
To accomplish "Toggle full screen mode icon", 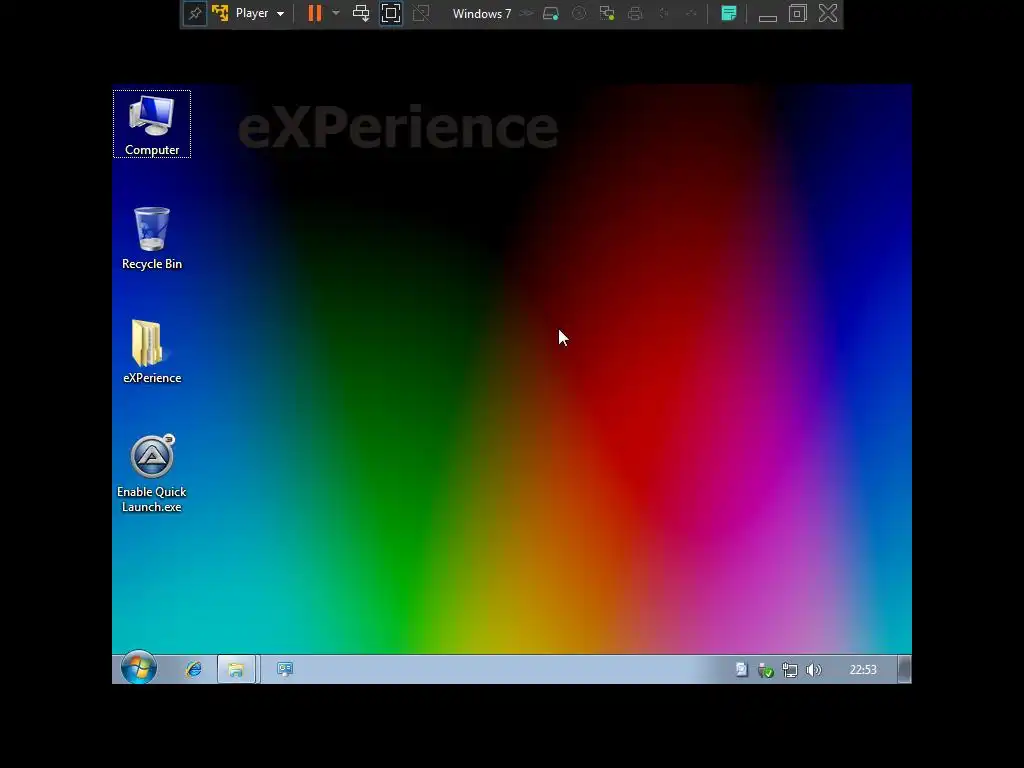I will point(391,13).
